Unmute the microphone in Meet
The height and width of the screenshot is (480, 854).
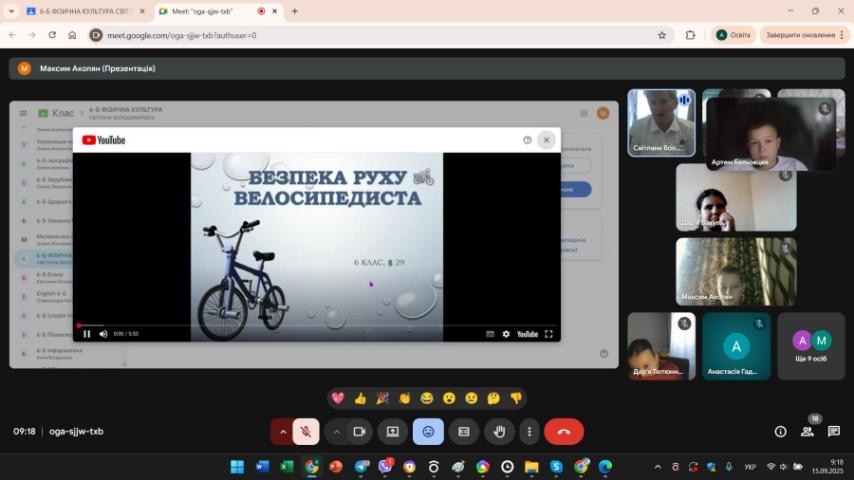307,432
